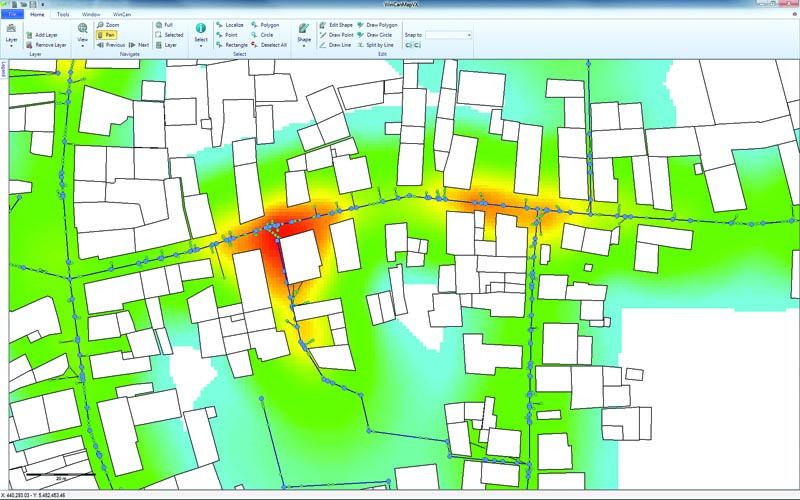Viewport: 800px width, 500px height.
Task: Choose the Localize selection tool
Action: pyautogui.click(x=234, y=24)
